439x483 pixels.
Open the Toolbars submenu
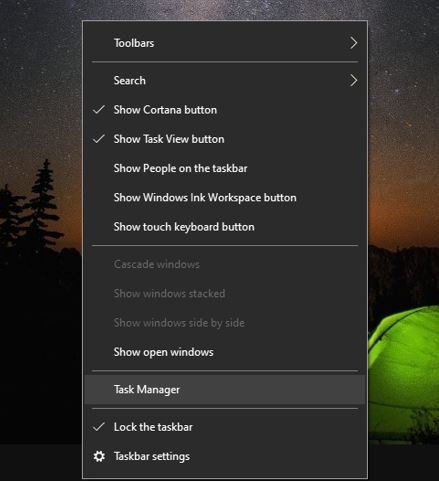coord(225,43)
